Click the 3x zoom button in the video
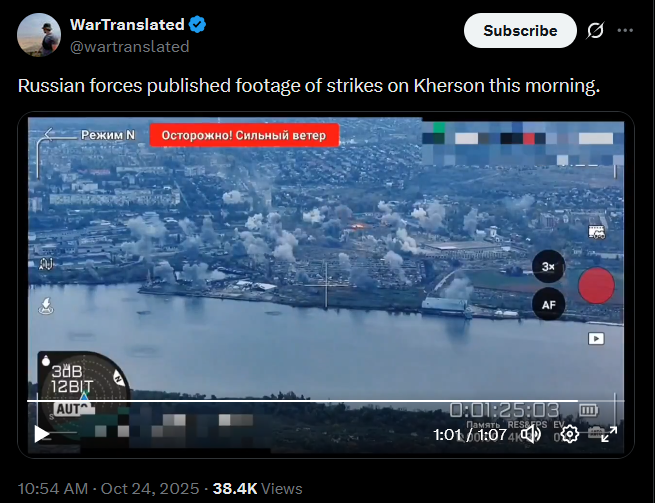Screen dimensions: 655x503 point(548,267)
